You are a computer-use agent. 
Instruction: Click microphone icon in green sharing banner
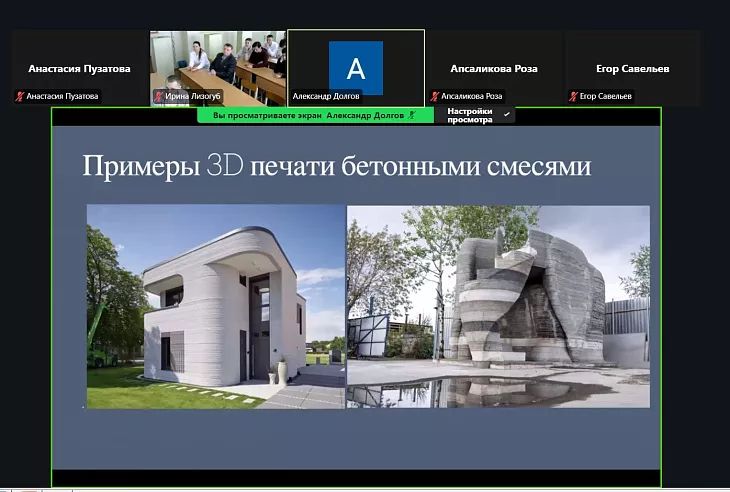pos(412,115)
